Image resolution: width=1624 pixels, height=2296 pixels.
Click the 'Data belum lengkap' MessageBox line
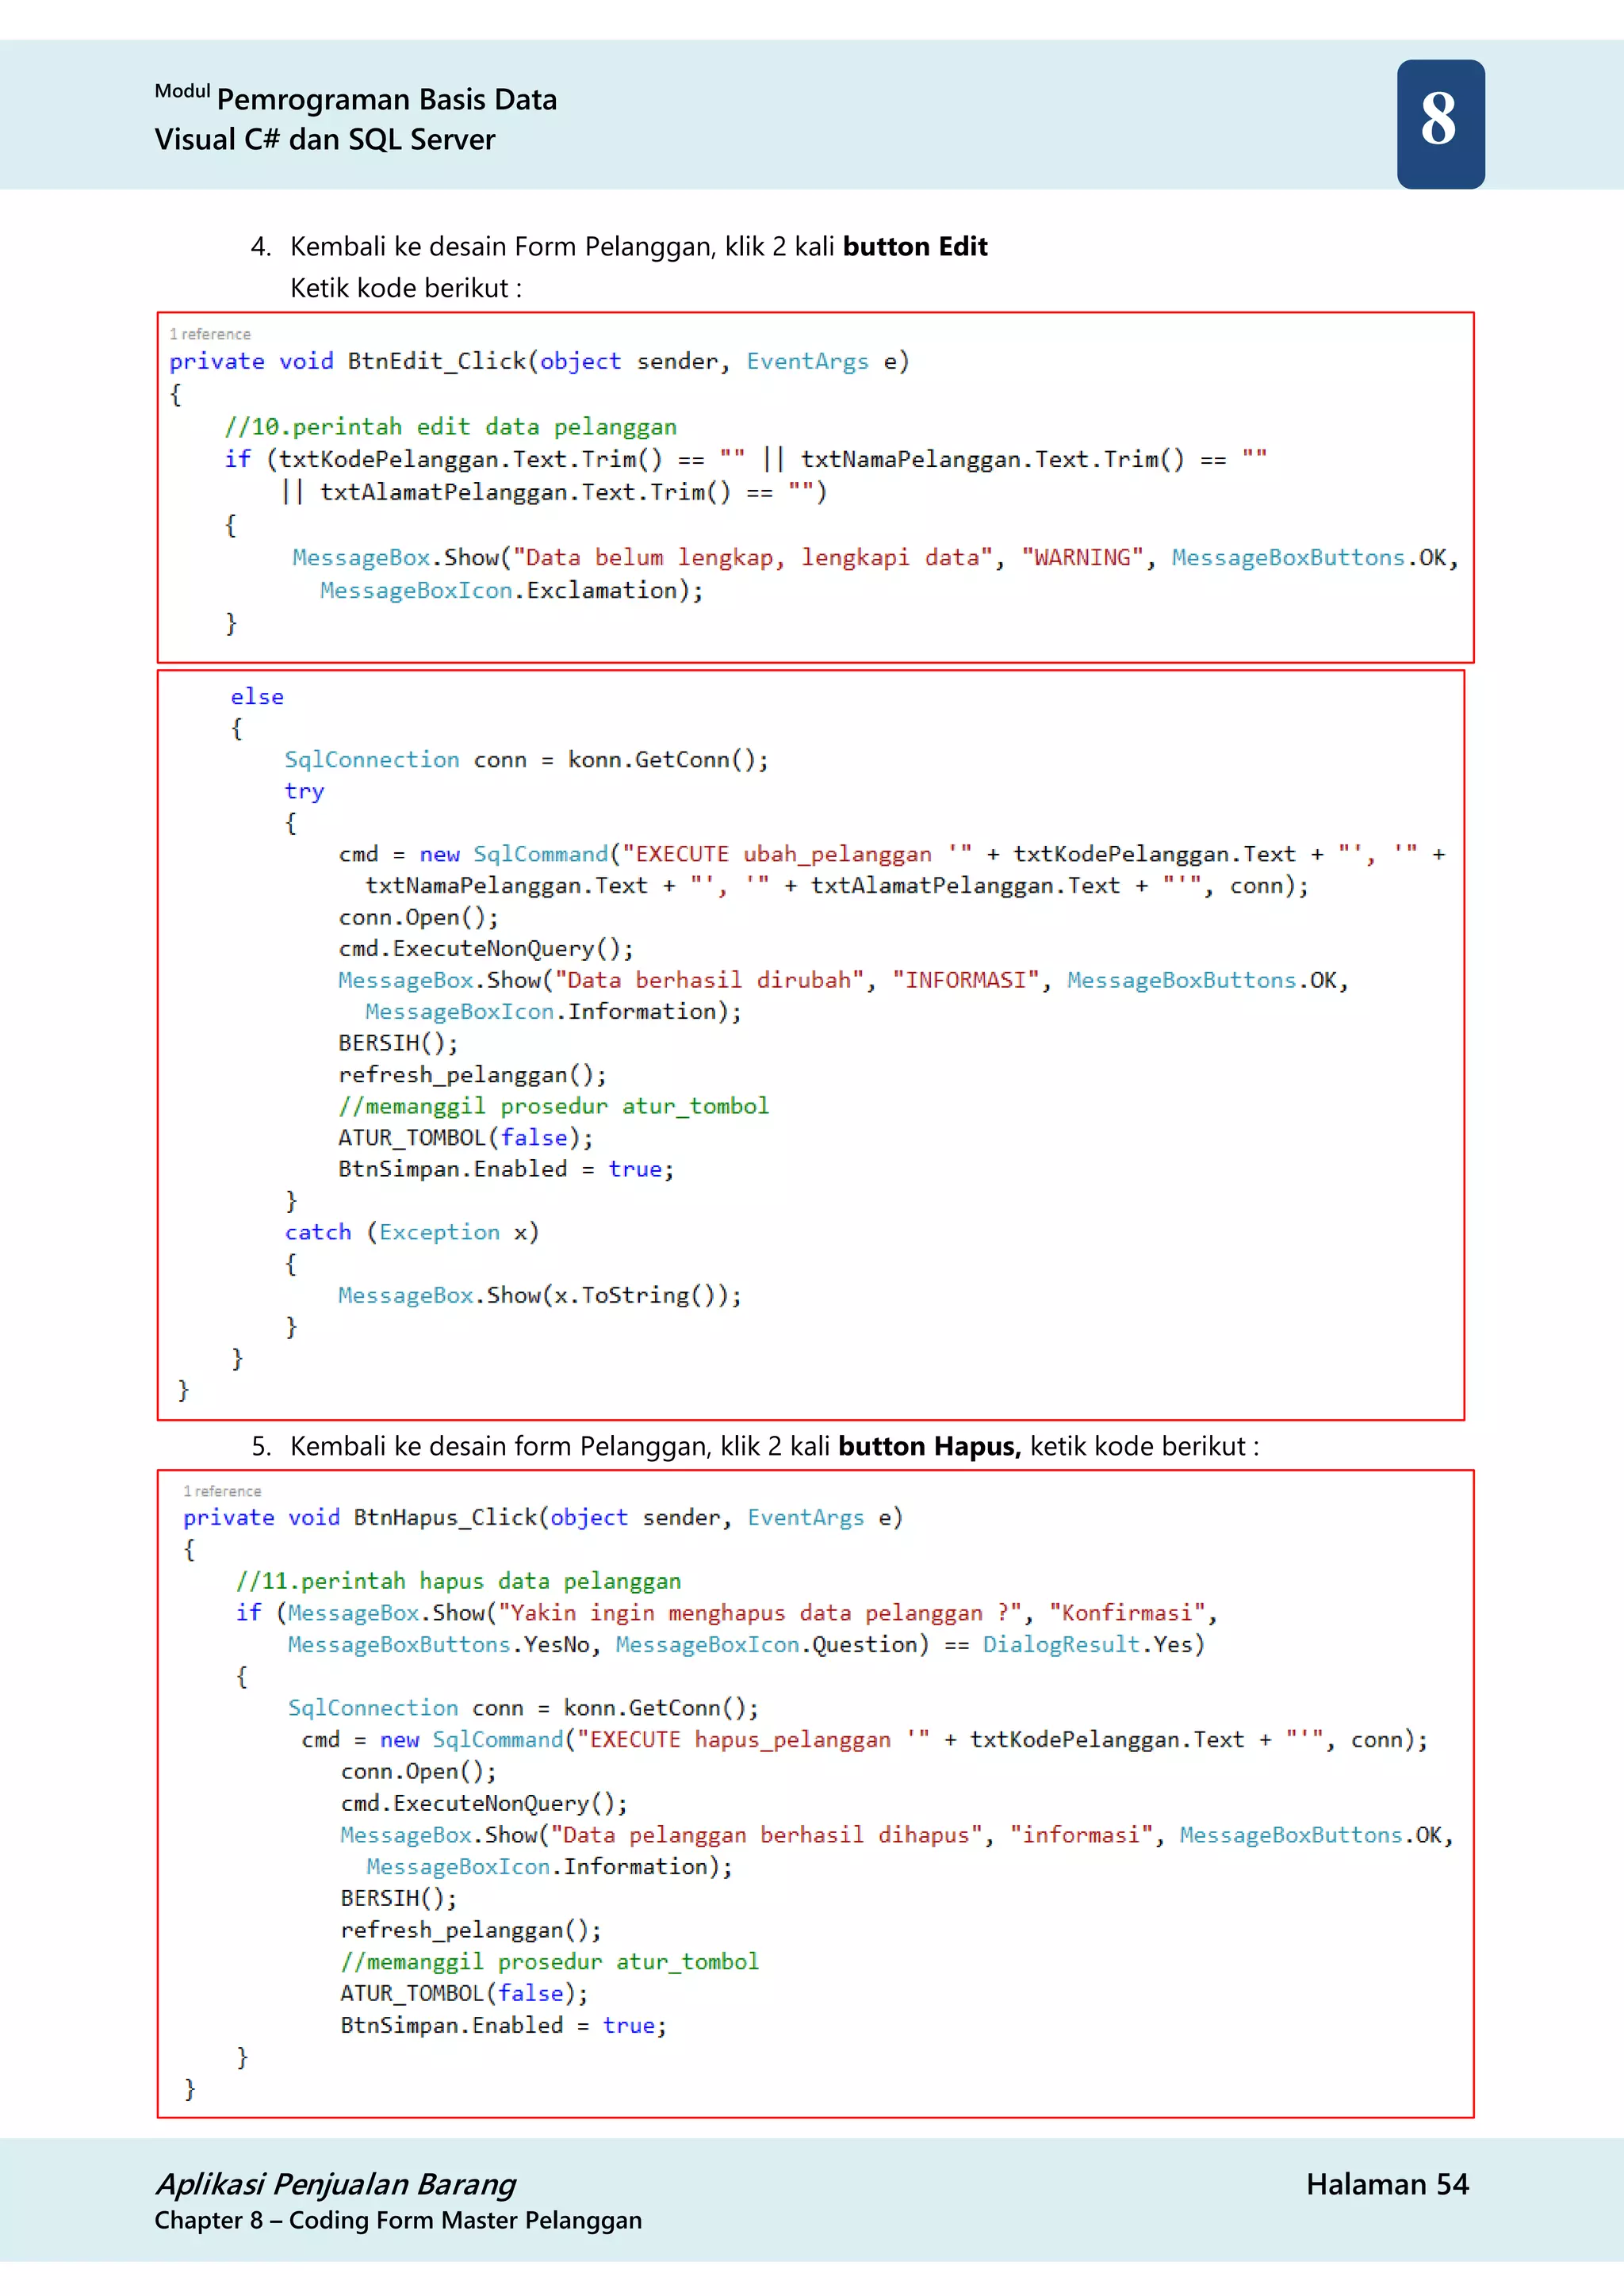pos(875,558)
